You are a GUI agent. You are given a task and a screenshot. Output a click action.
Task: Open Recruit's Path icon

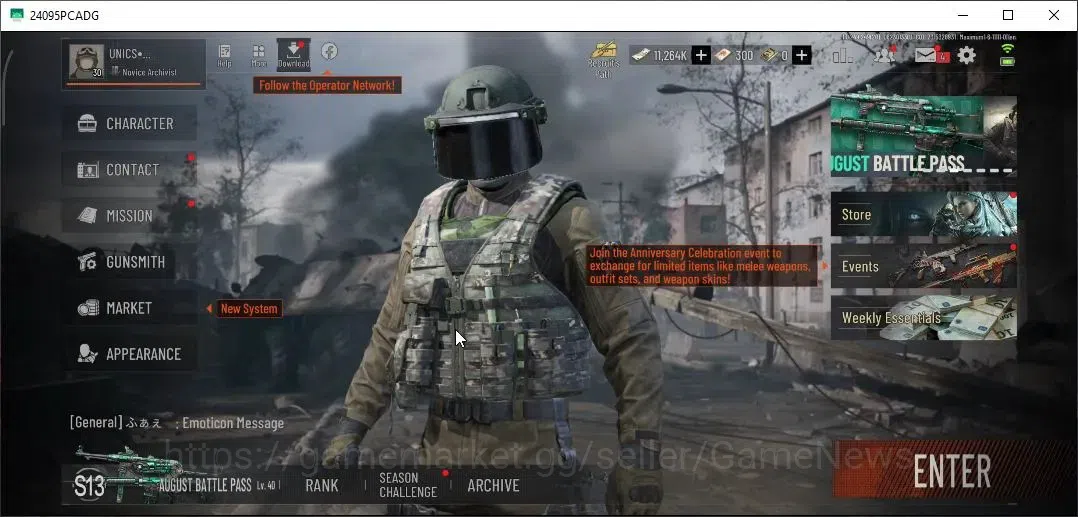point(604,58)
